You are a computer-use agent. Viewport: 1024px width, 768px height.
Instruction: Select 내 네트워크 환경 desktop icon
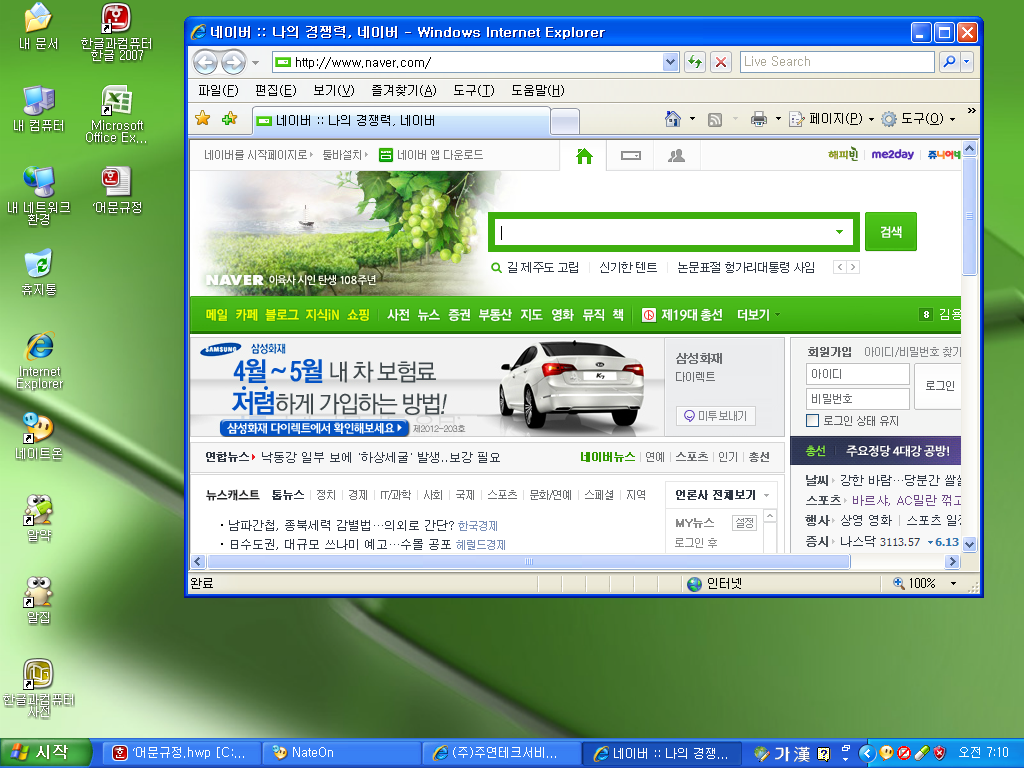point(39,195)
